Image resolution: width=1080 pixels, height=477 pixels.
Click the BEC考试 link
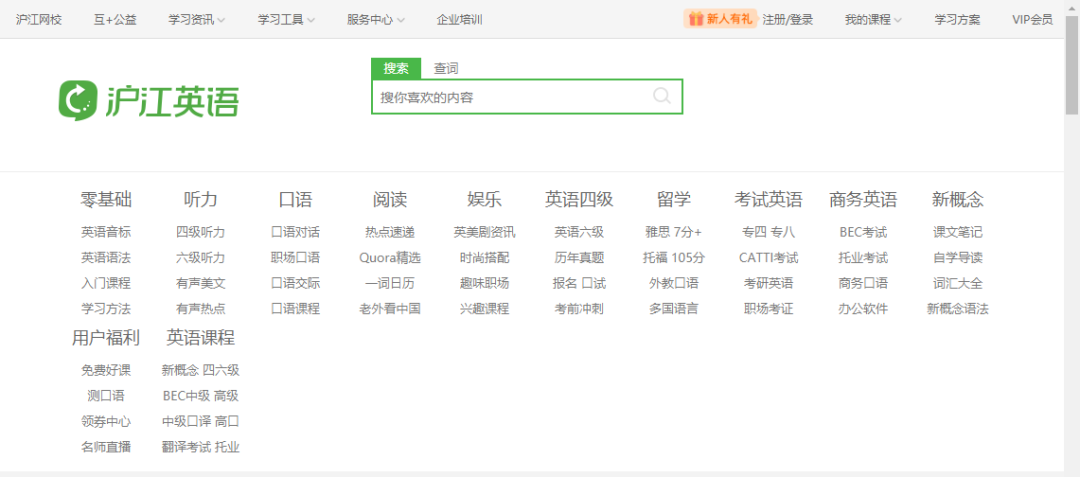[x=863, y=232]
